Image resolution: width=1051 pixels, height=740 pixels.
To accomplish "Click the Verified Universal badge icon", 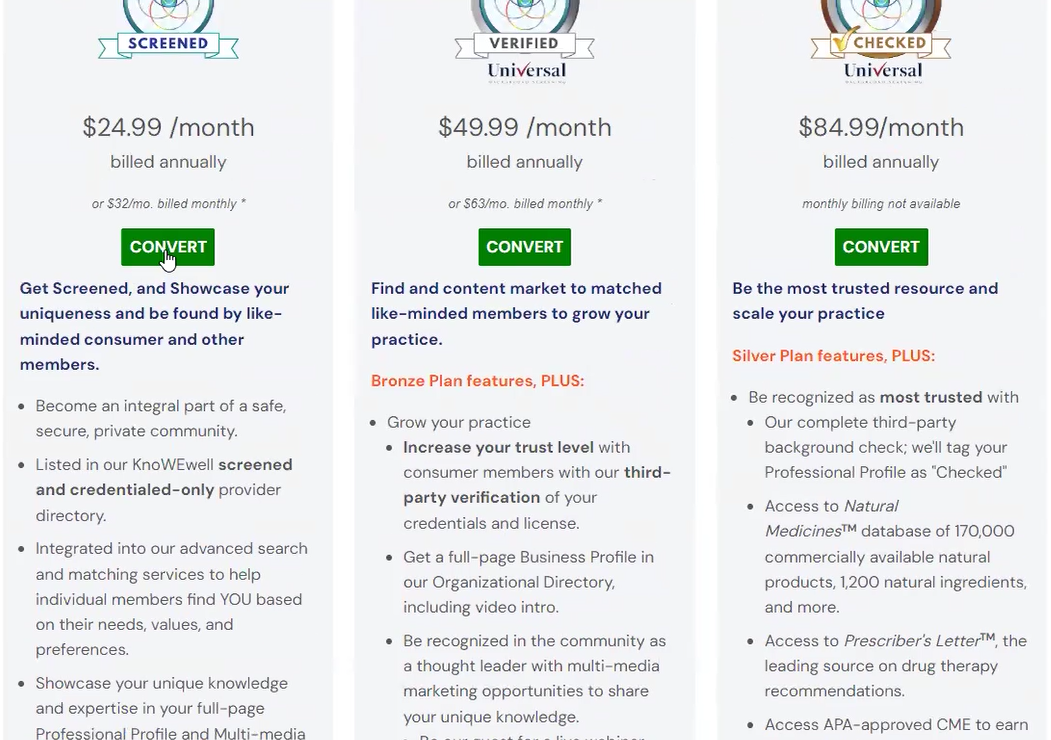I will tap(525, 42).
